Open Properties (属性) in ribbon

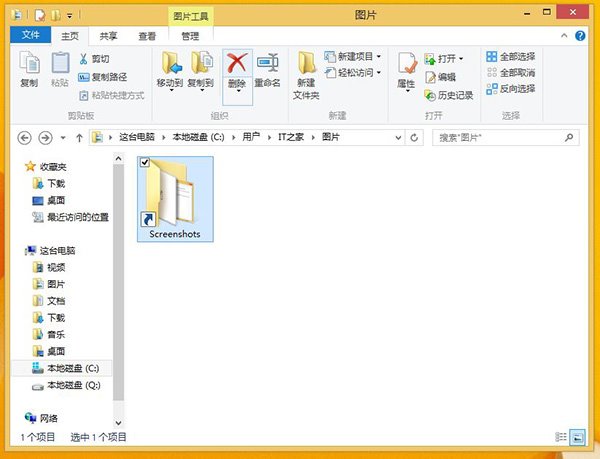click(407, 66)
